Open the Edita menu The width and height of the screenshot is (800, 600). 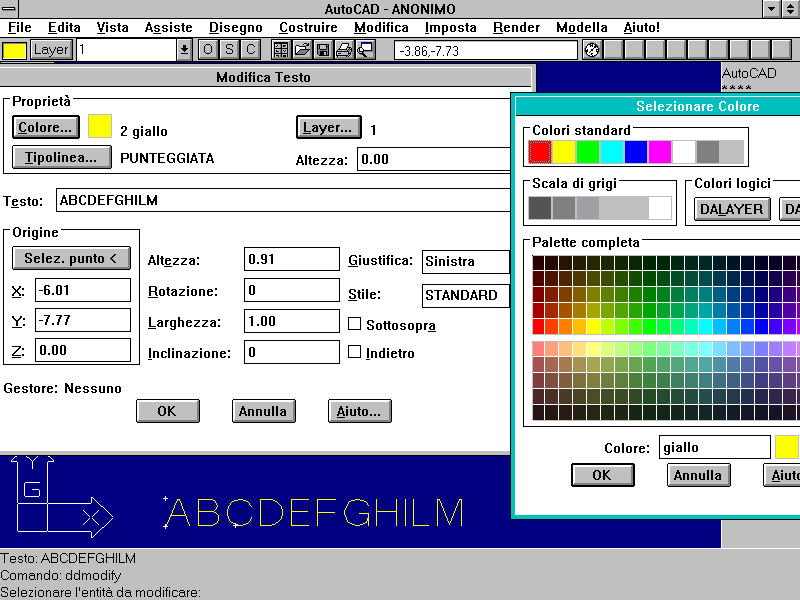(64, 28)
